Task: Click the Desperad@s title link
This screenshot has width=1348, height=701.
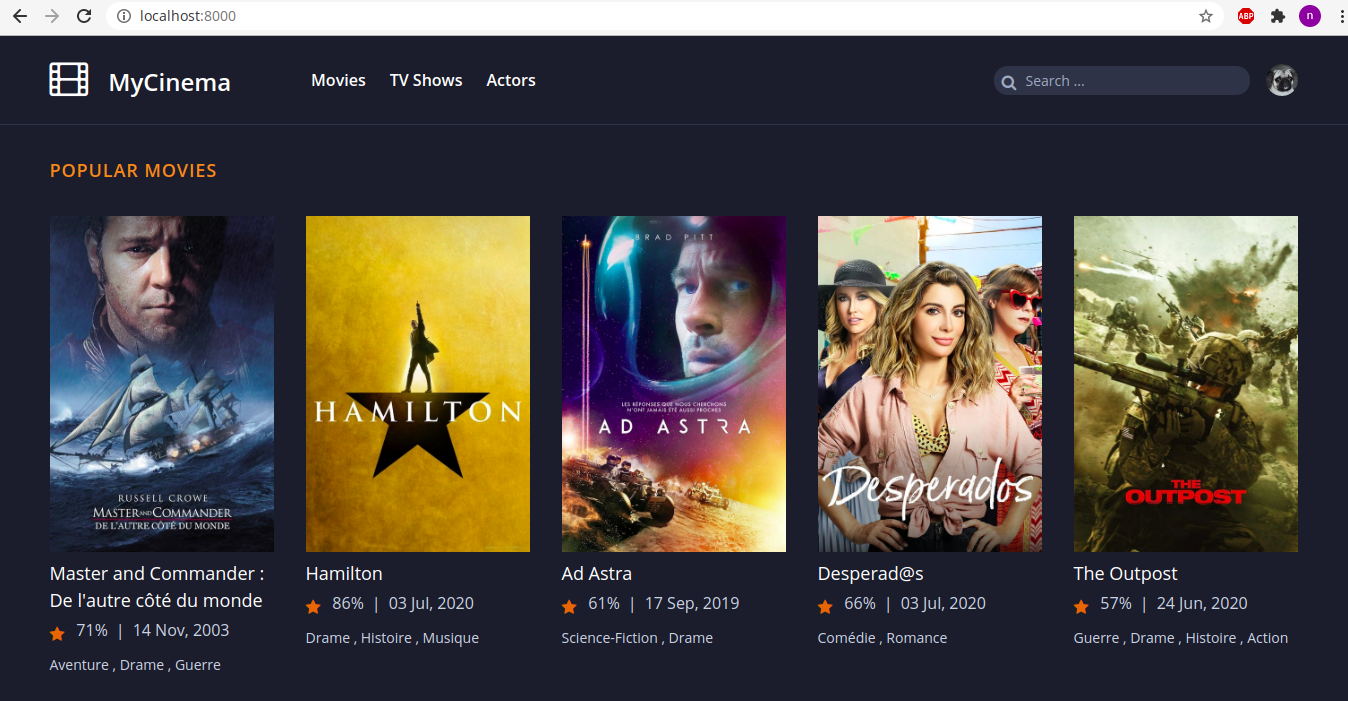Action: pyautogui.click(x=870, y=574)
